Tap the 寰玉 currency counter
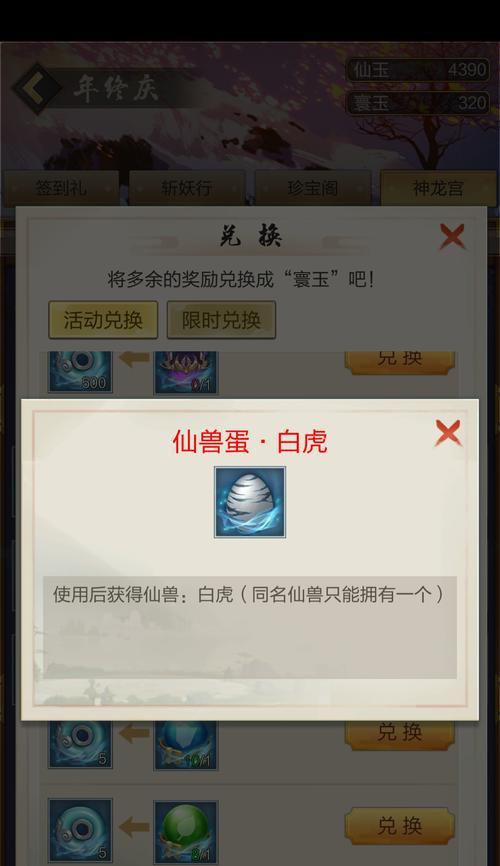Screen dimensions: 500x866 pyautogui.click(x=418, y=103)
